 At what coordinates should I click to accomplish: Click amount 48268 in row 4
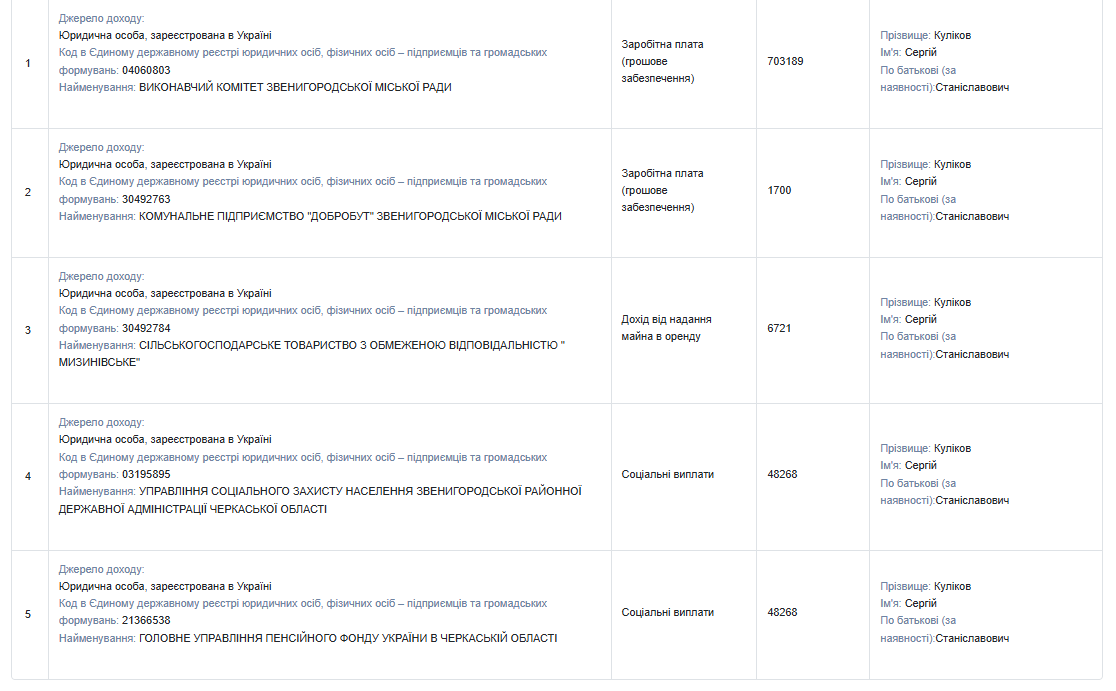[x=782, y=474]
